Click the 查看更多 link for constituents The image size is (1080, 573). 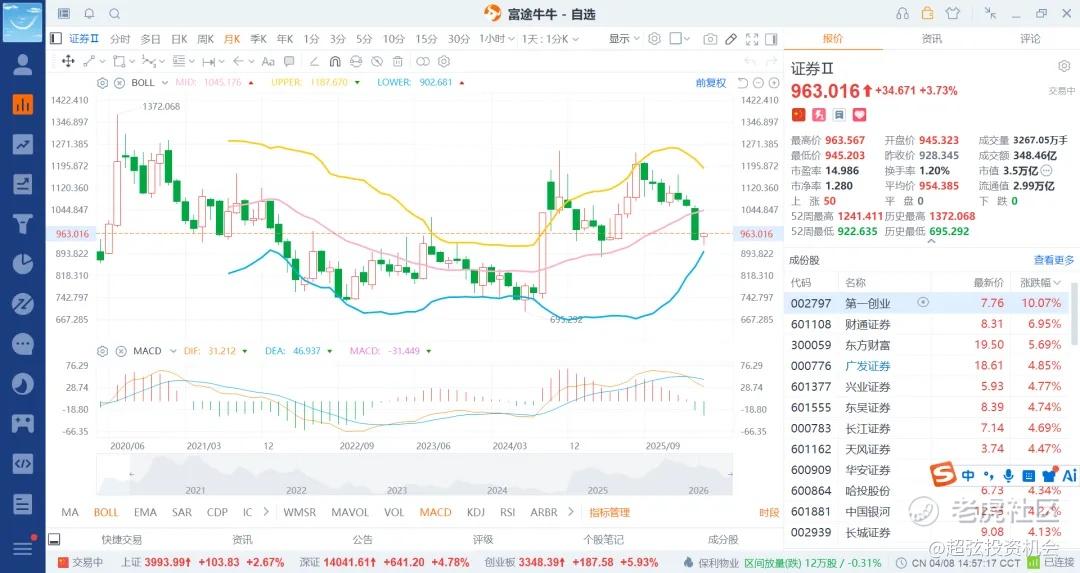pyautogui.click(x=1054, y=260)
